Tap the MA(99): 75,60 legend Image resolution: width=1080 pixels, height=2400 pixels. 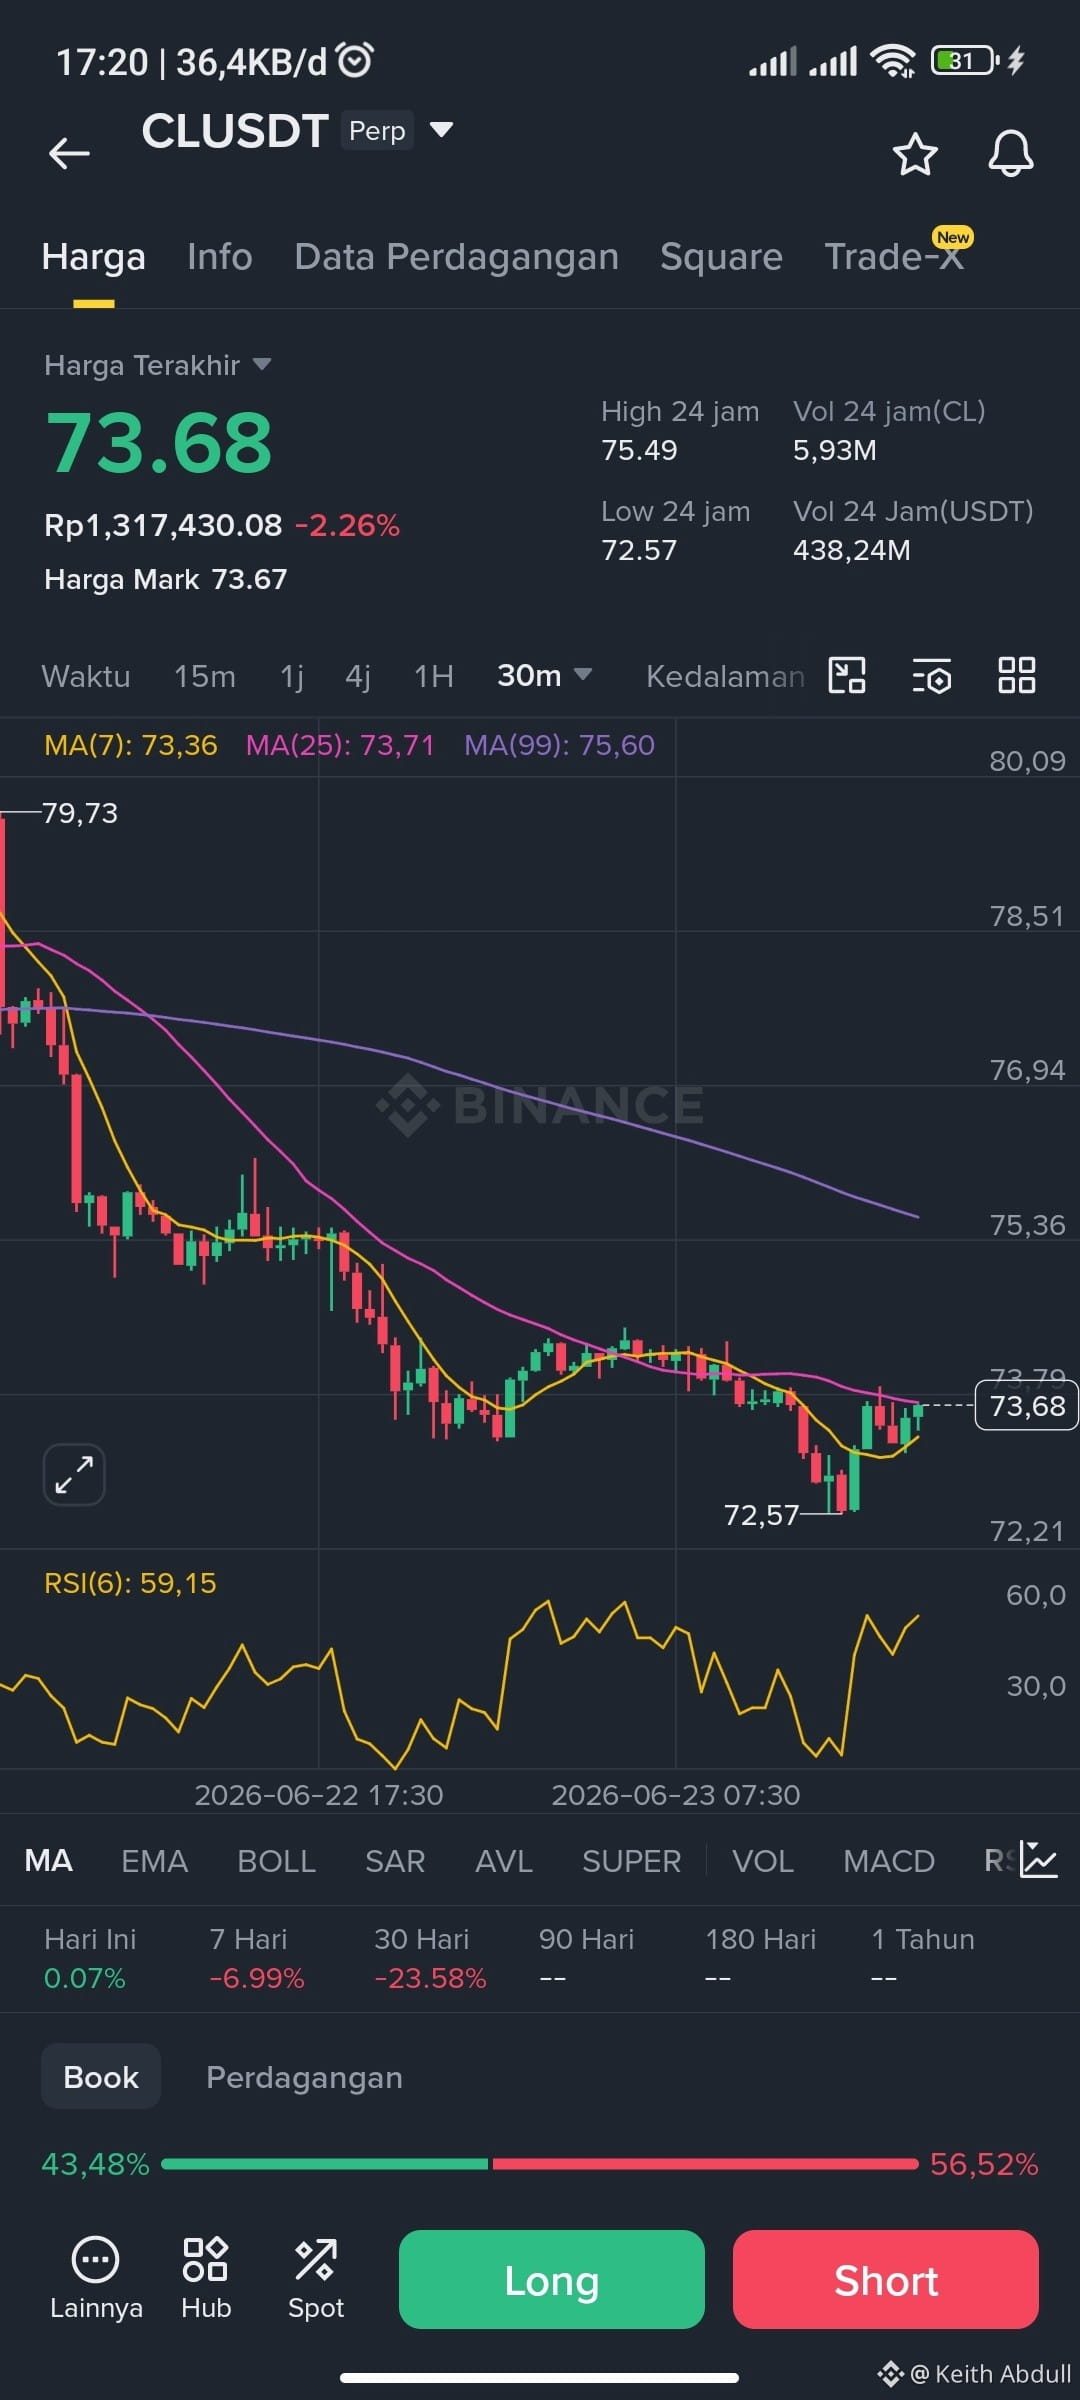[559, 745]
